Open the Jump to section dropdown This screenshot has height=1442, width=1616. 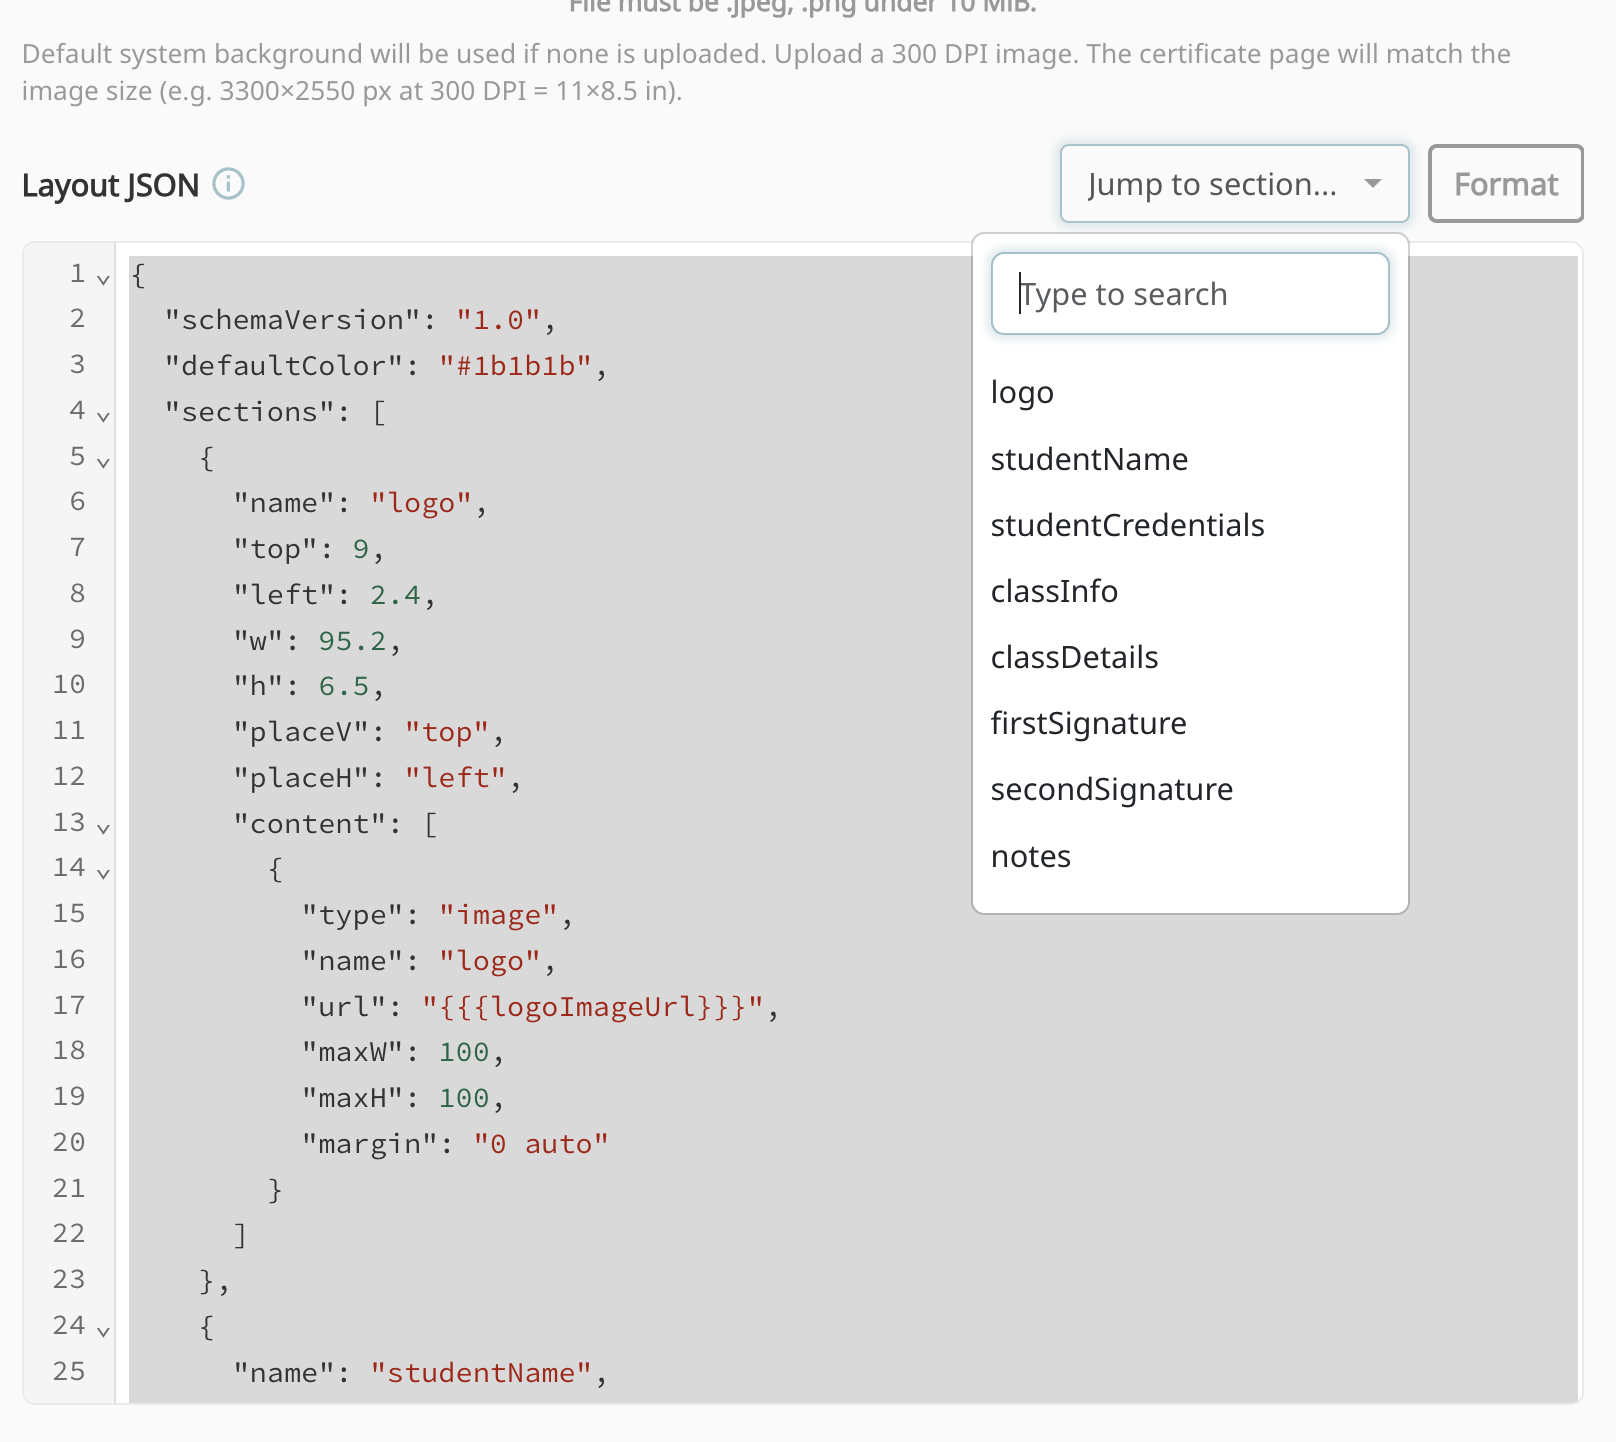[1234, 184]
